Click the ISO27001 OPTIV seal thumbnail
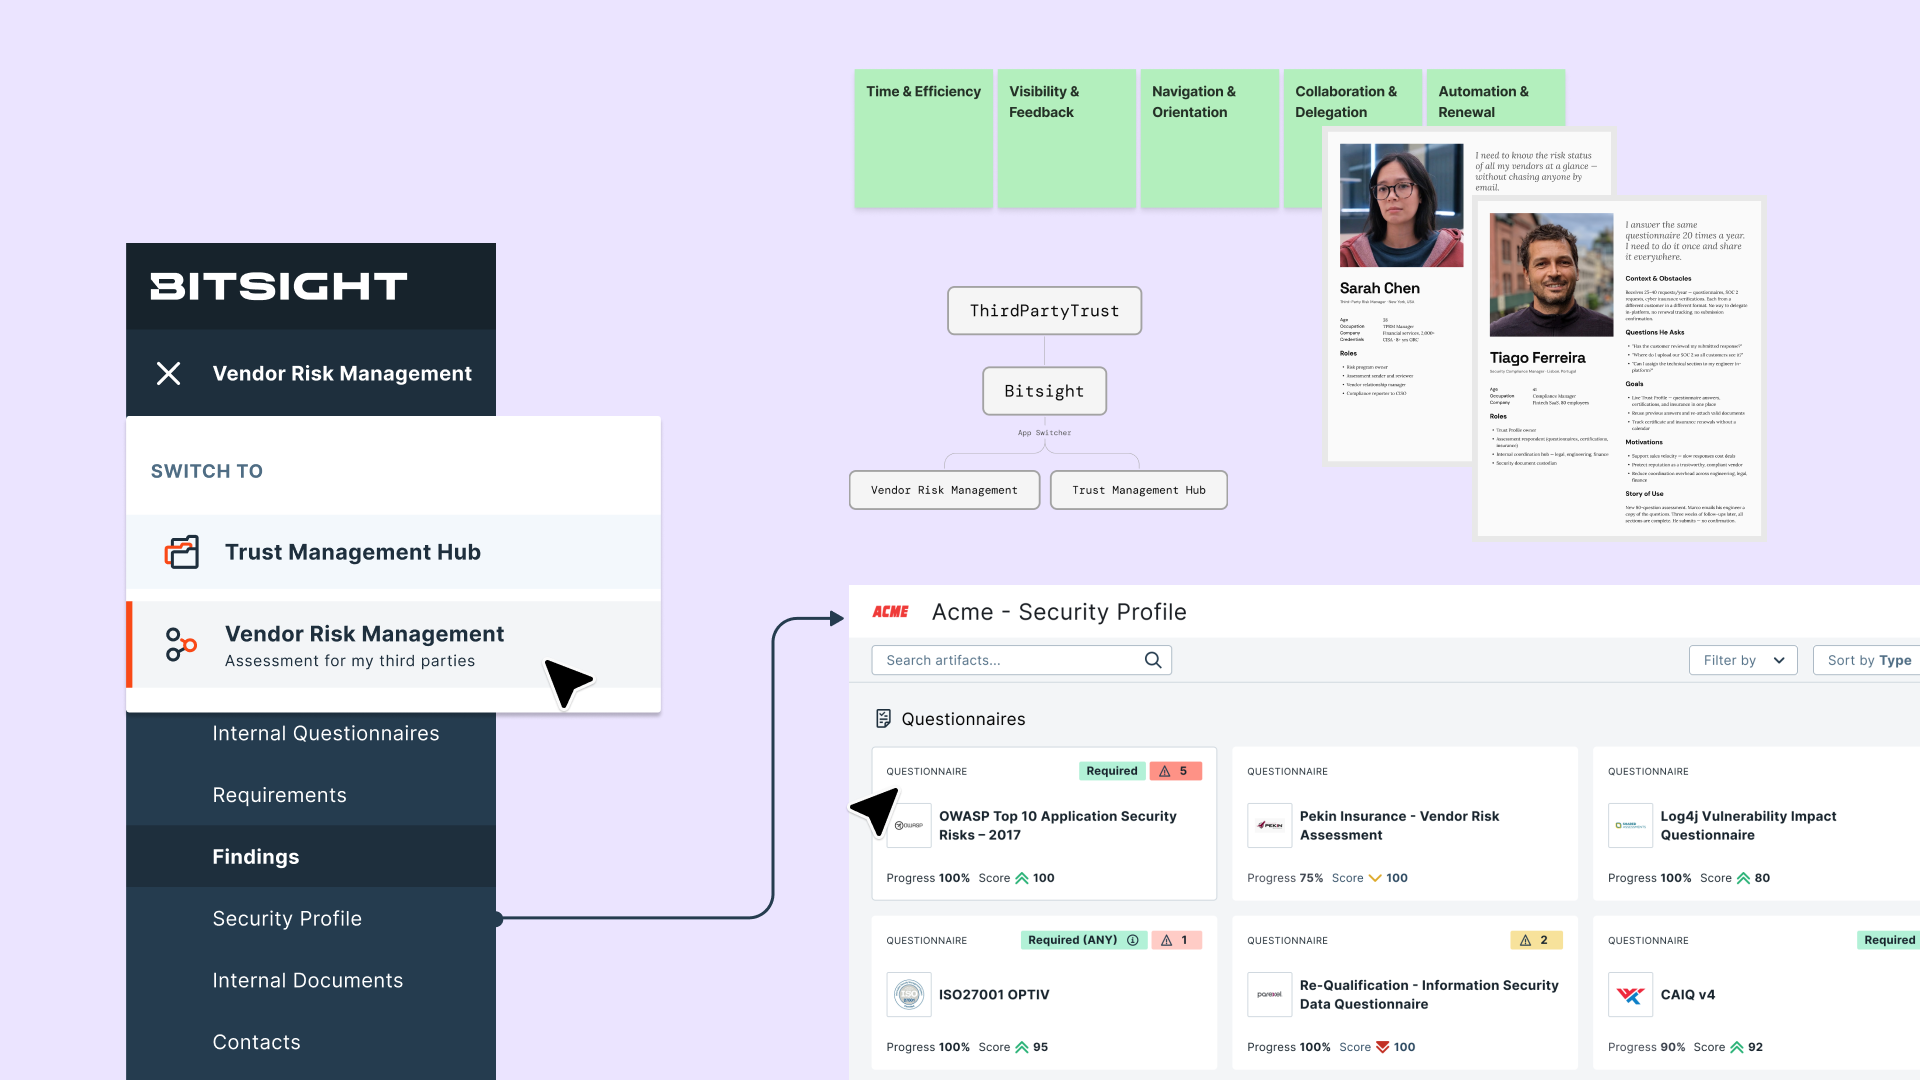 909,995
